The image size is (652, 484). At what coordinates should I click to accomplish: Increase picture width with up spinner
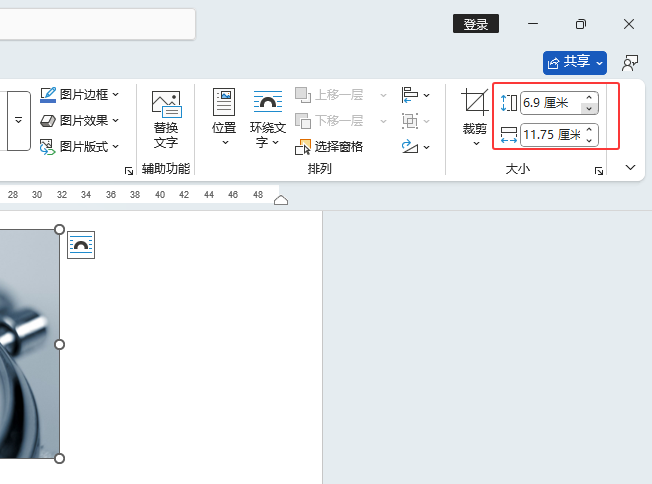589,130
